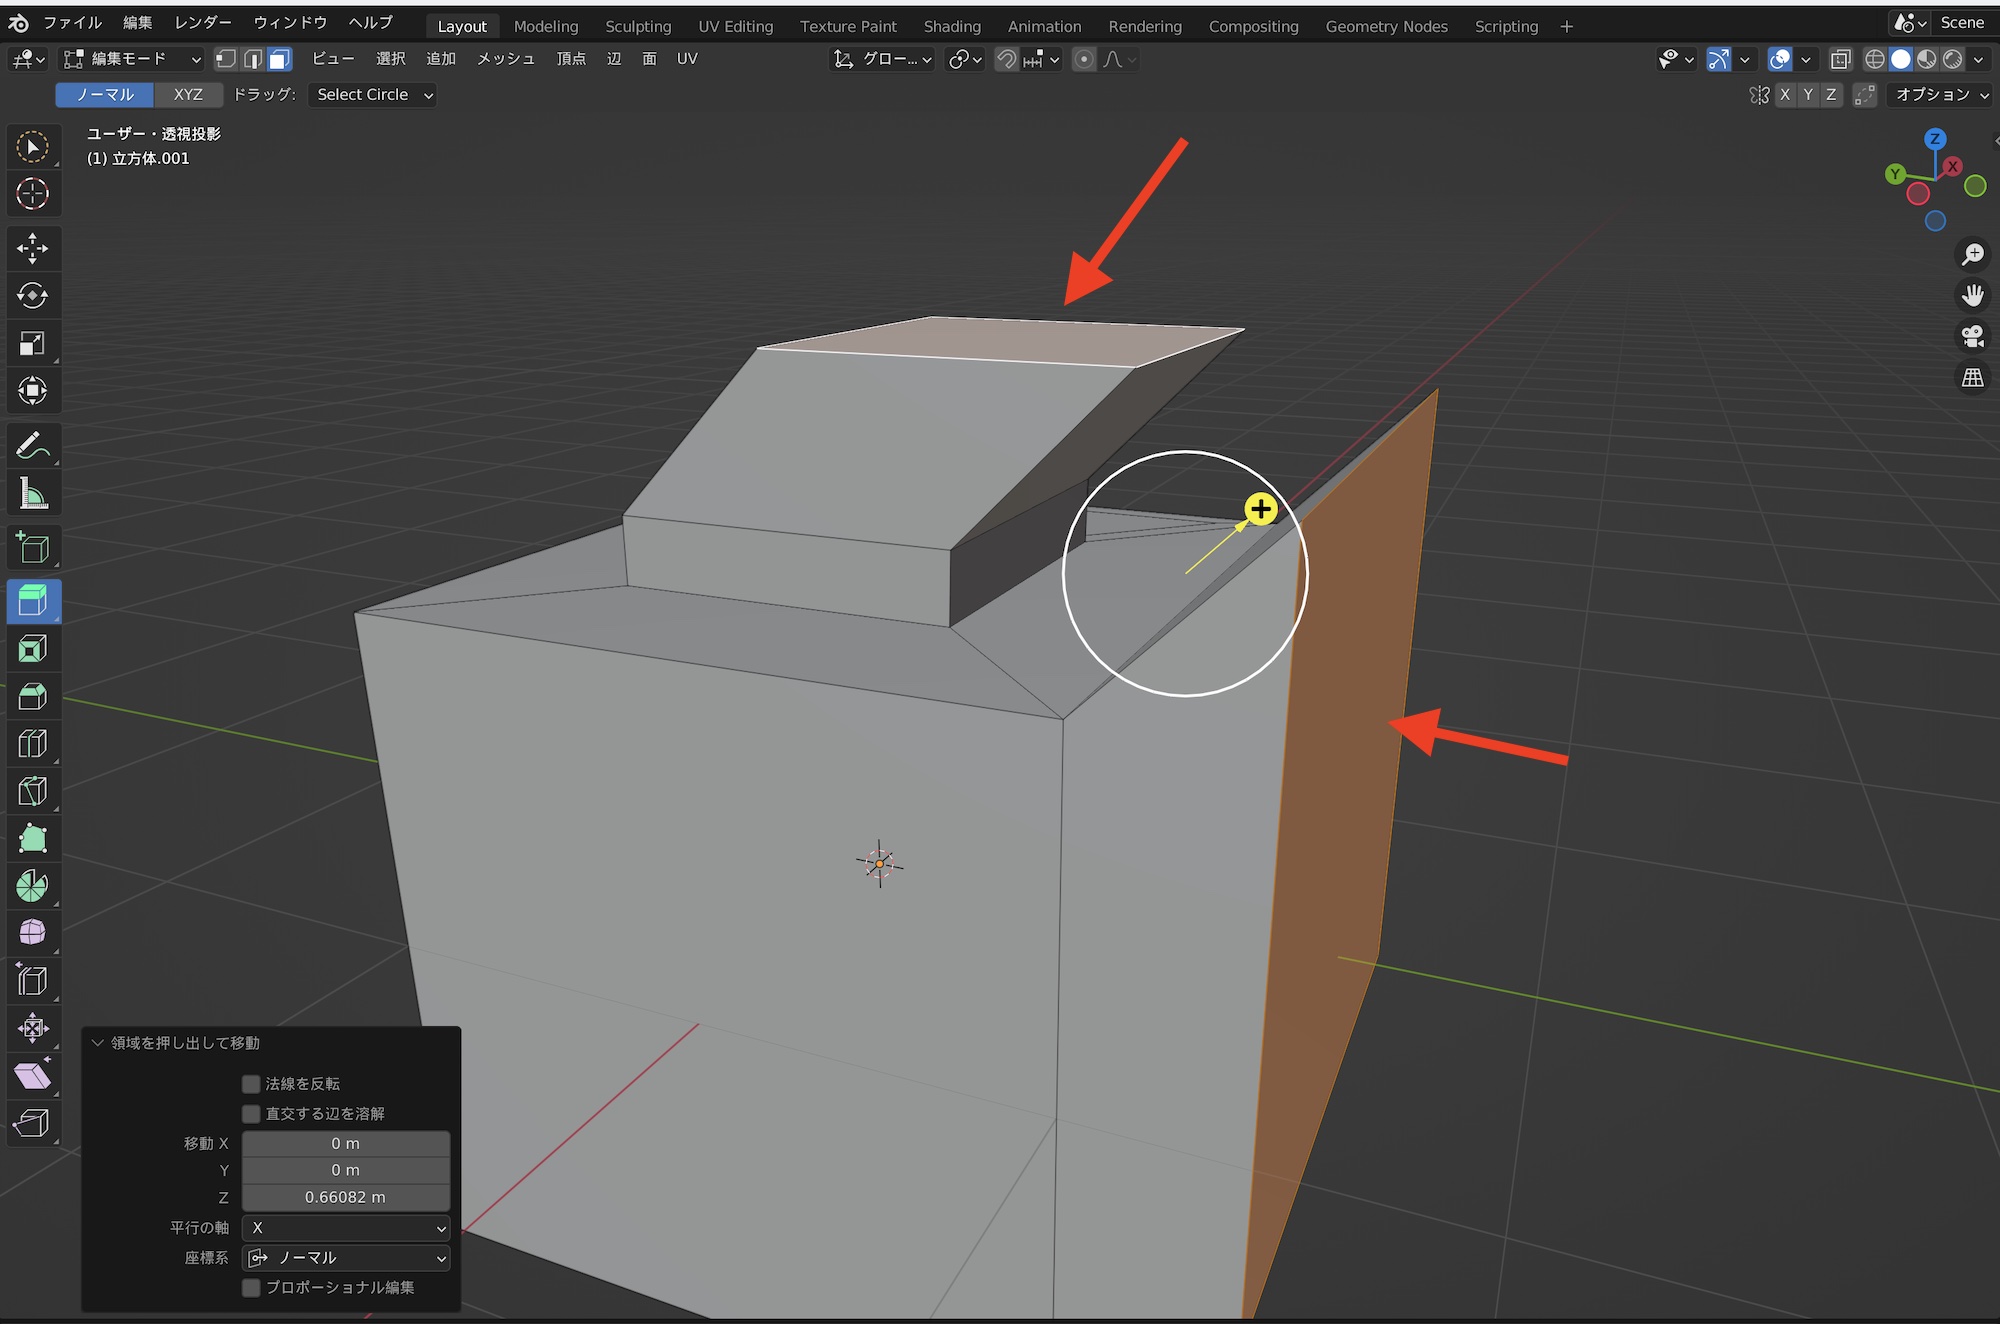Image resolution: width=2000 pixels, height=1324 pixels.
Task: Open the オプション options button
Action: 1941,95
